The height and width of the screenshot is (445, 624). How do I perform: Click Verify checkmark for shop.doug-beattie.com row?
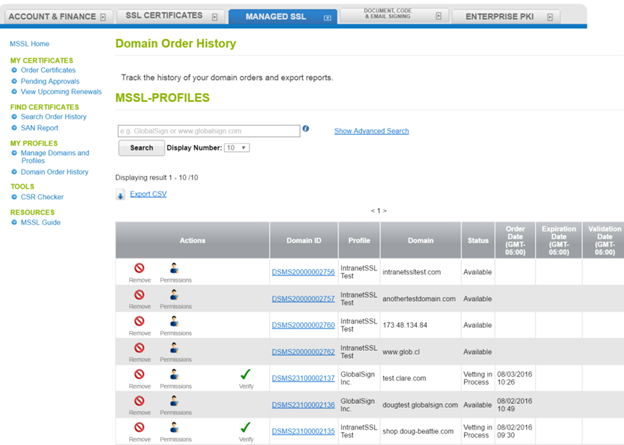click(246, 429)
